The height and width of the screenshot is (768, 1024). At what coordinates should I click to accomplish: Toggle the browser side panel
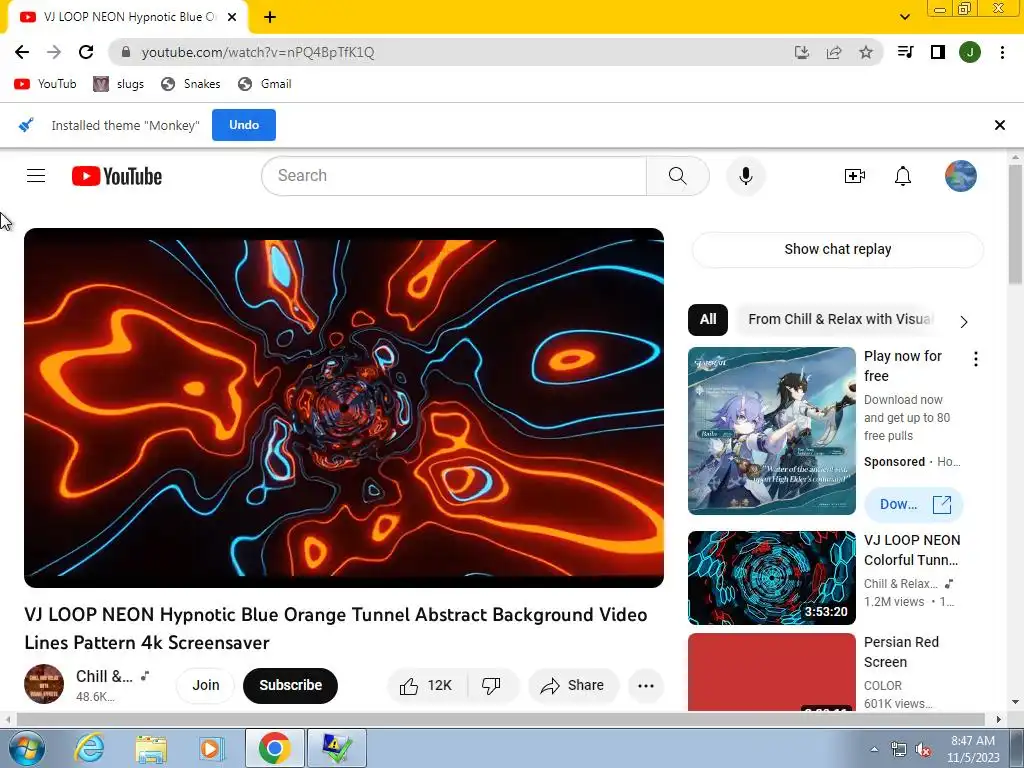pos(938,52)
